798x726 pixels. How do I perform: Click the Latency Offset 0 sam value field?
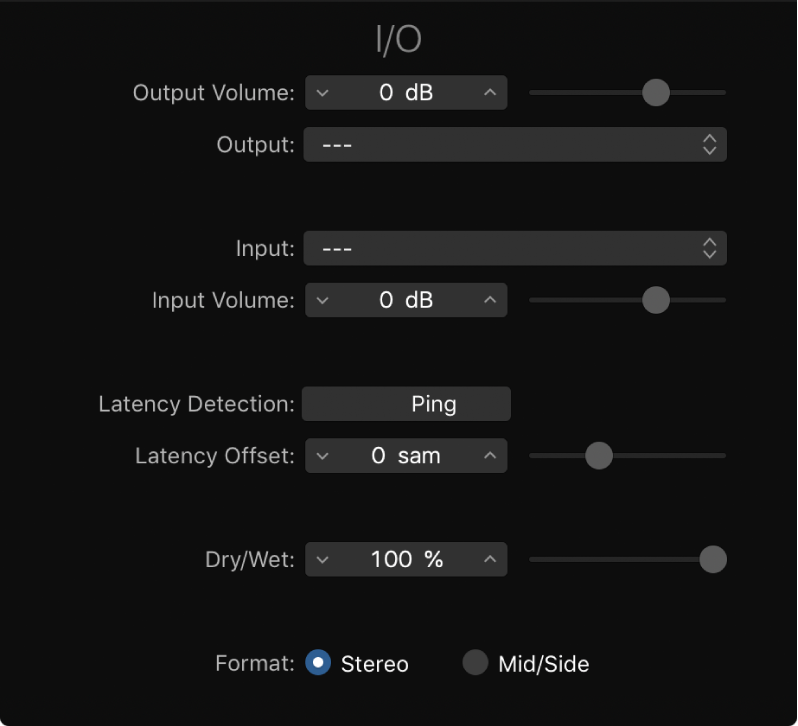406,456
